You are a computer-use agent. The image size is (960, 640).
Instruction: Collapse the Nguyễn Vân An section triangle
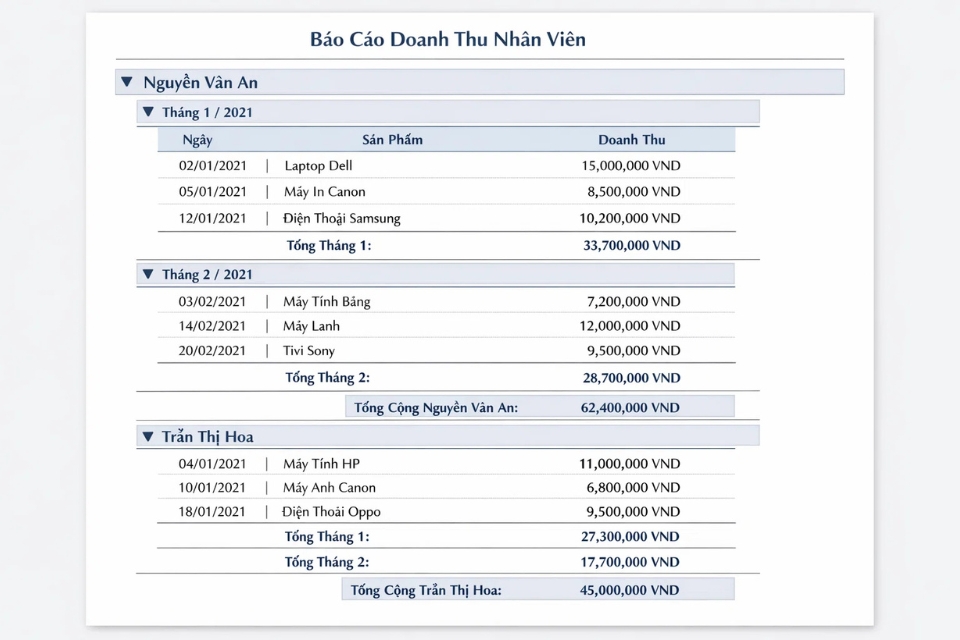(128, 82)
